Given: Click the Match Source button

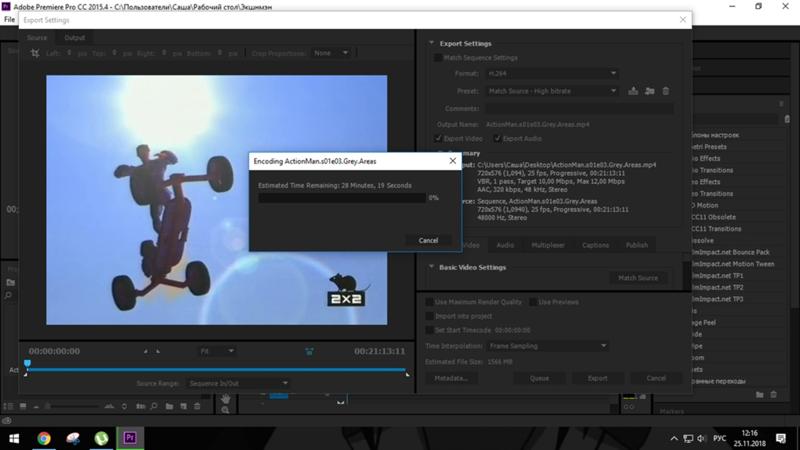Looking at the screenshot, I should click(x=638, y=278).
